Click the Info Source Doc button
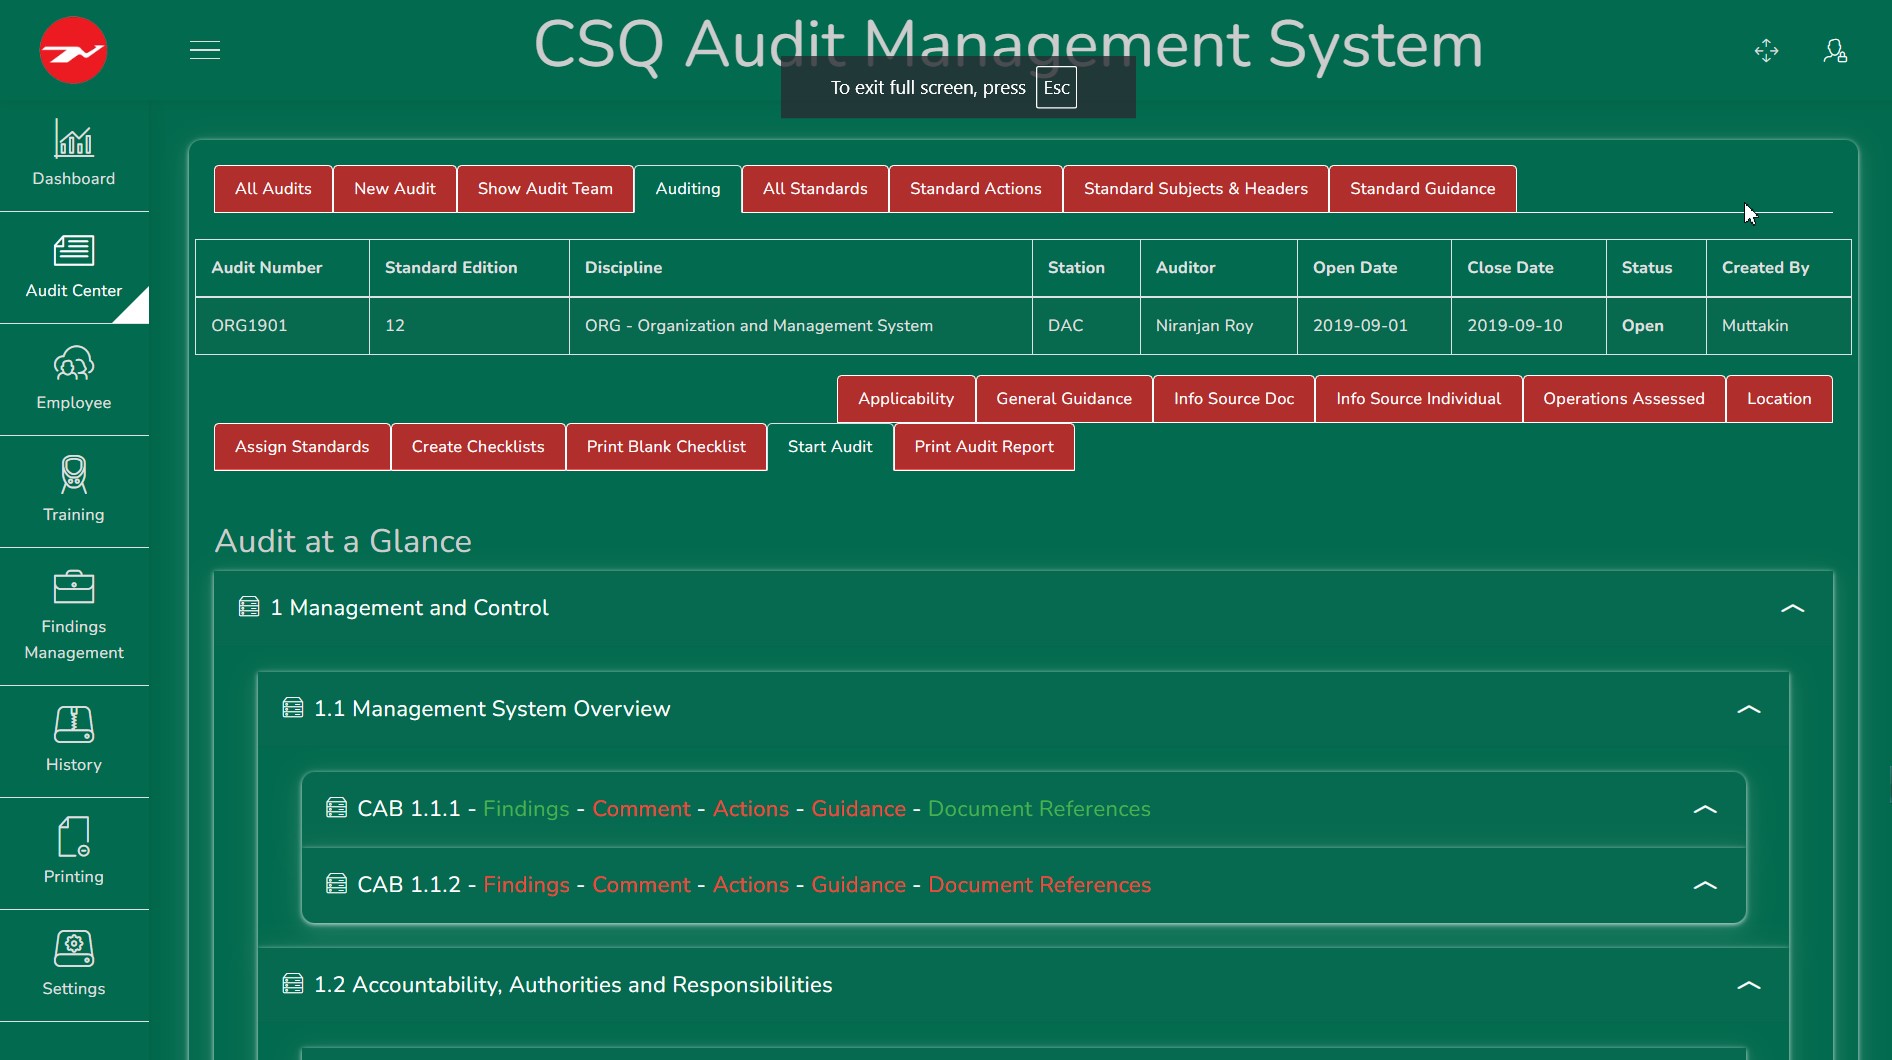 pyautogui.click(x=1234, y=399)
